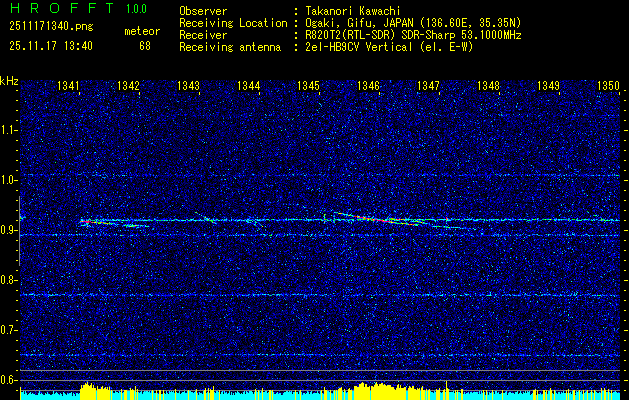
Task: Click the 0.8 frequency axis label
Action: (9, 280)
